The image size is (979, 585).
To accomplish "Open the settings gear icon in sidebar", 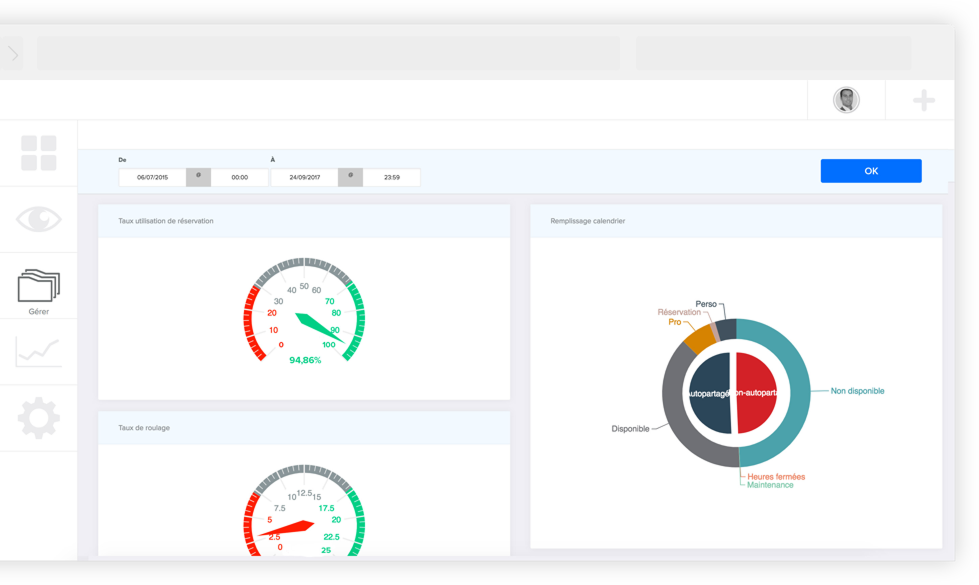I will [x=39, y=418].
